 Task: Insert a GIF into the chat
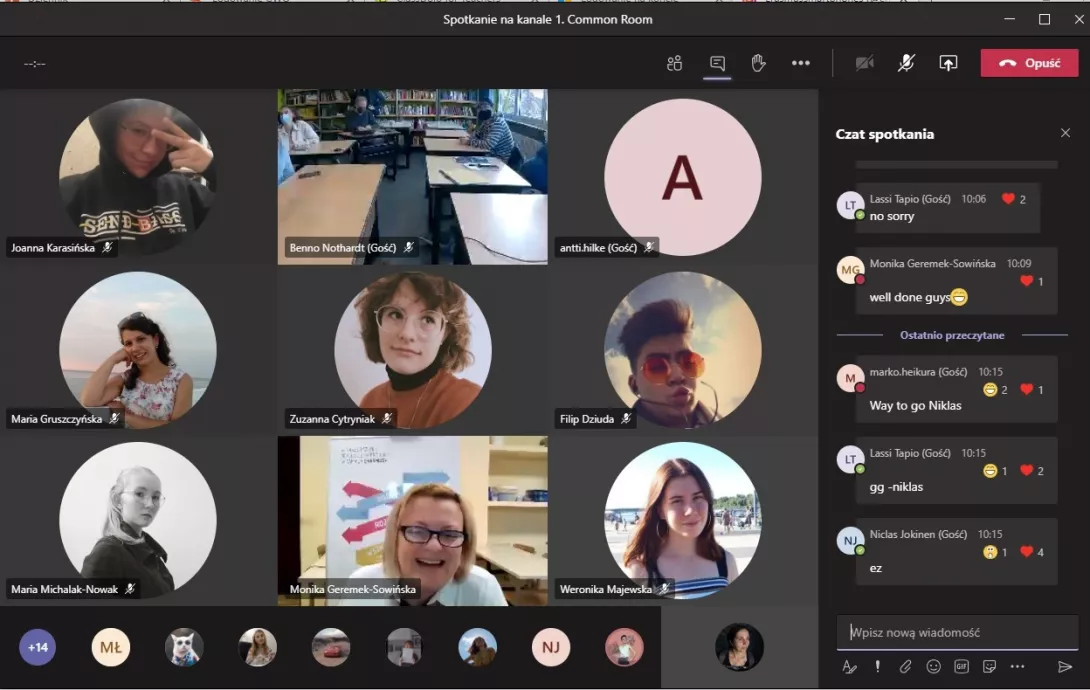coord(961,666)
